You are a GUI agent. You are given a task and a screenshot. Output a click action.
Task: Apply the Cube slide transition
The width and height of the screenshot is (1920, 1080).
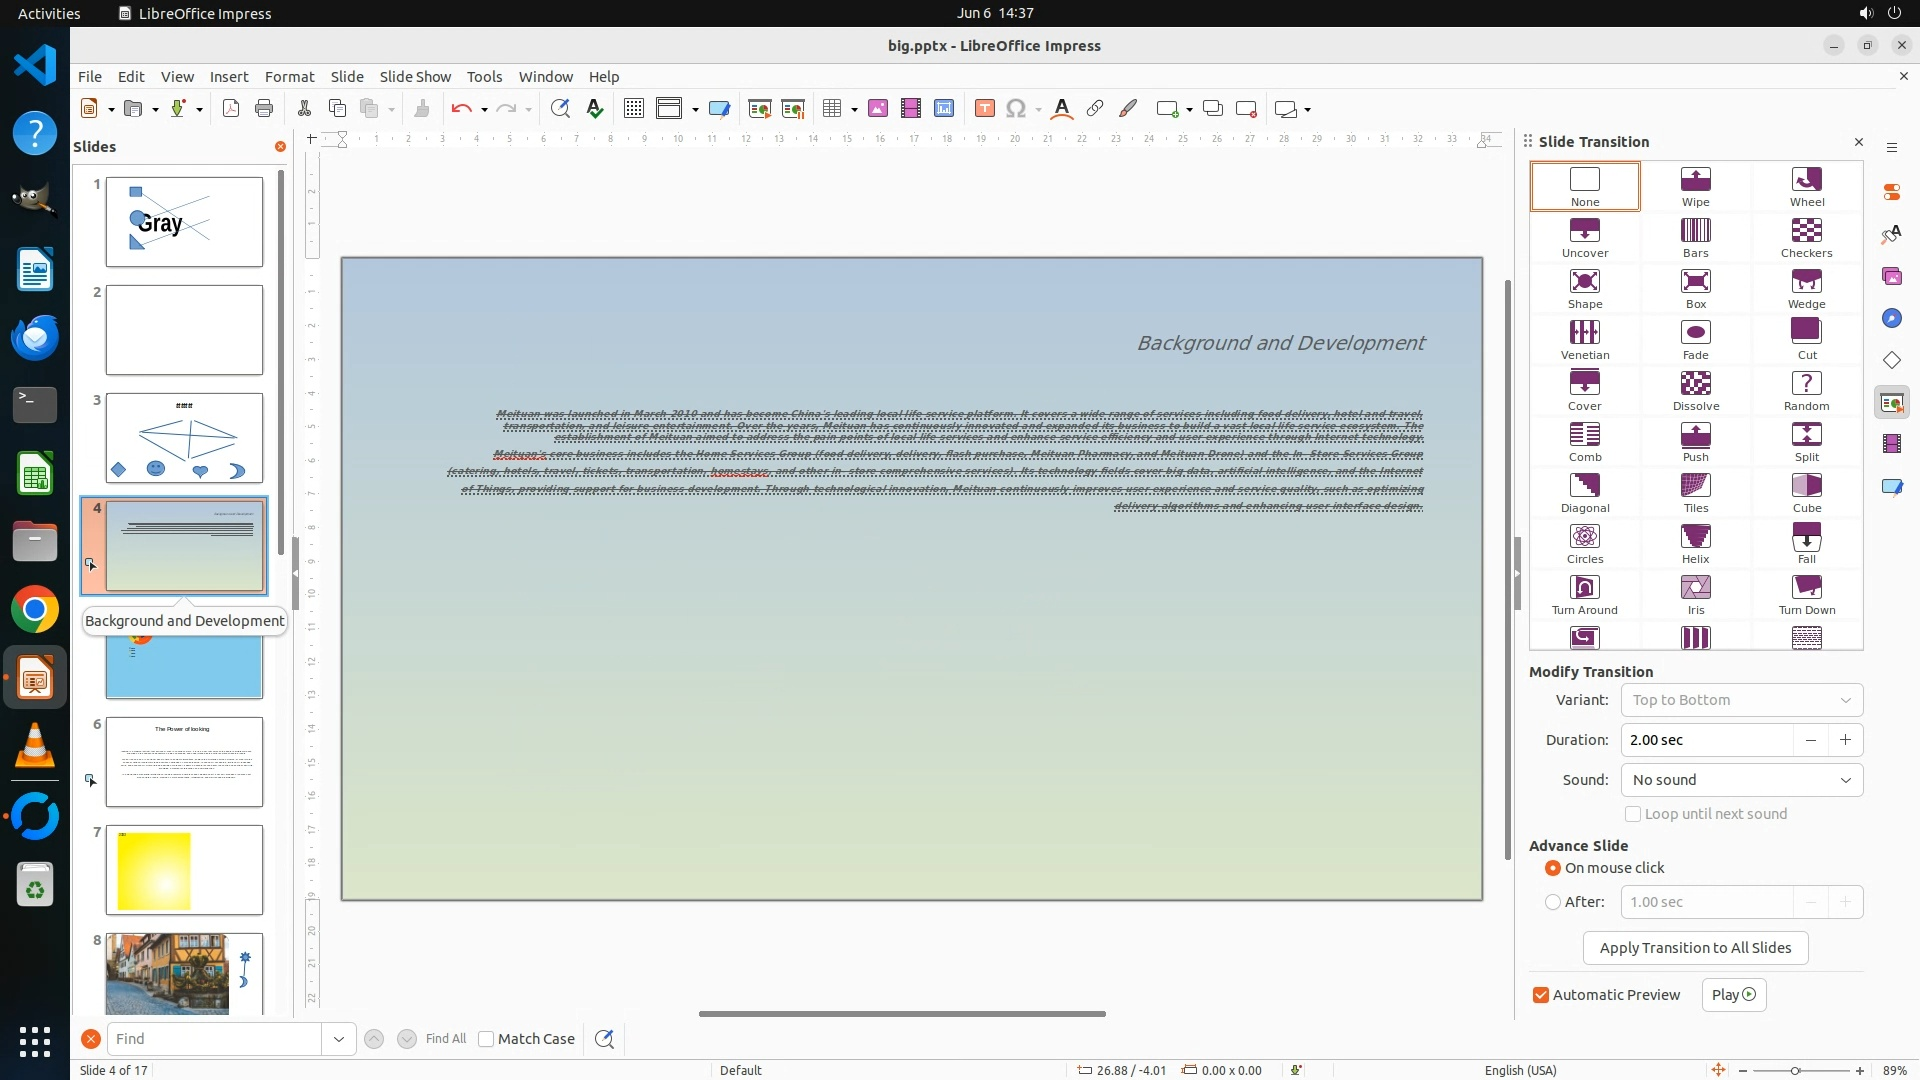(1806, 492)
